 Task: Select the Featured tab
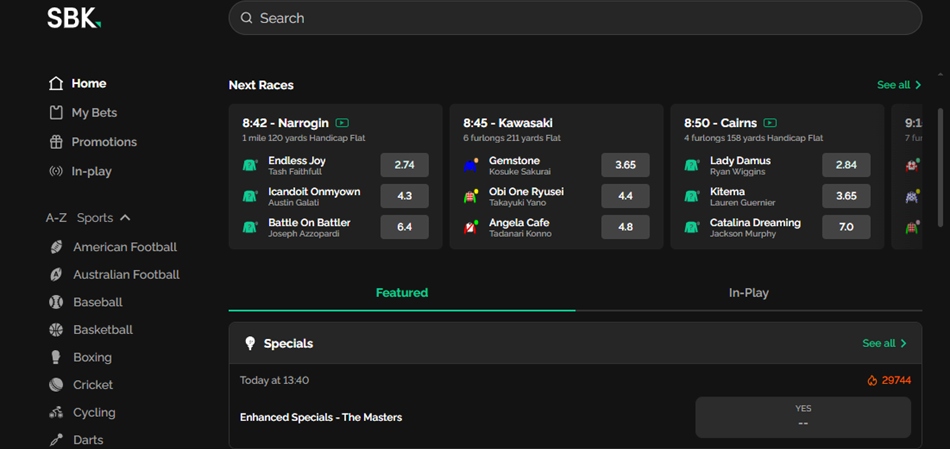[402, 293]
